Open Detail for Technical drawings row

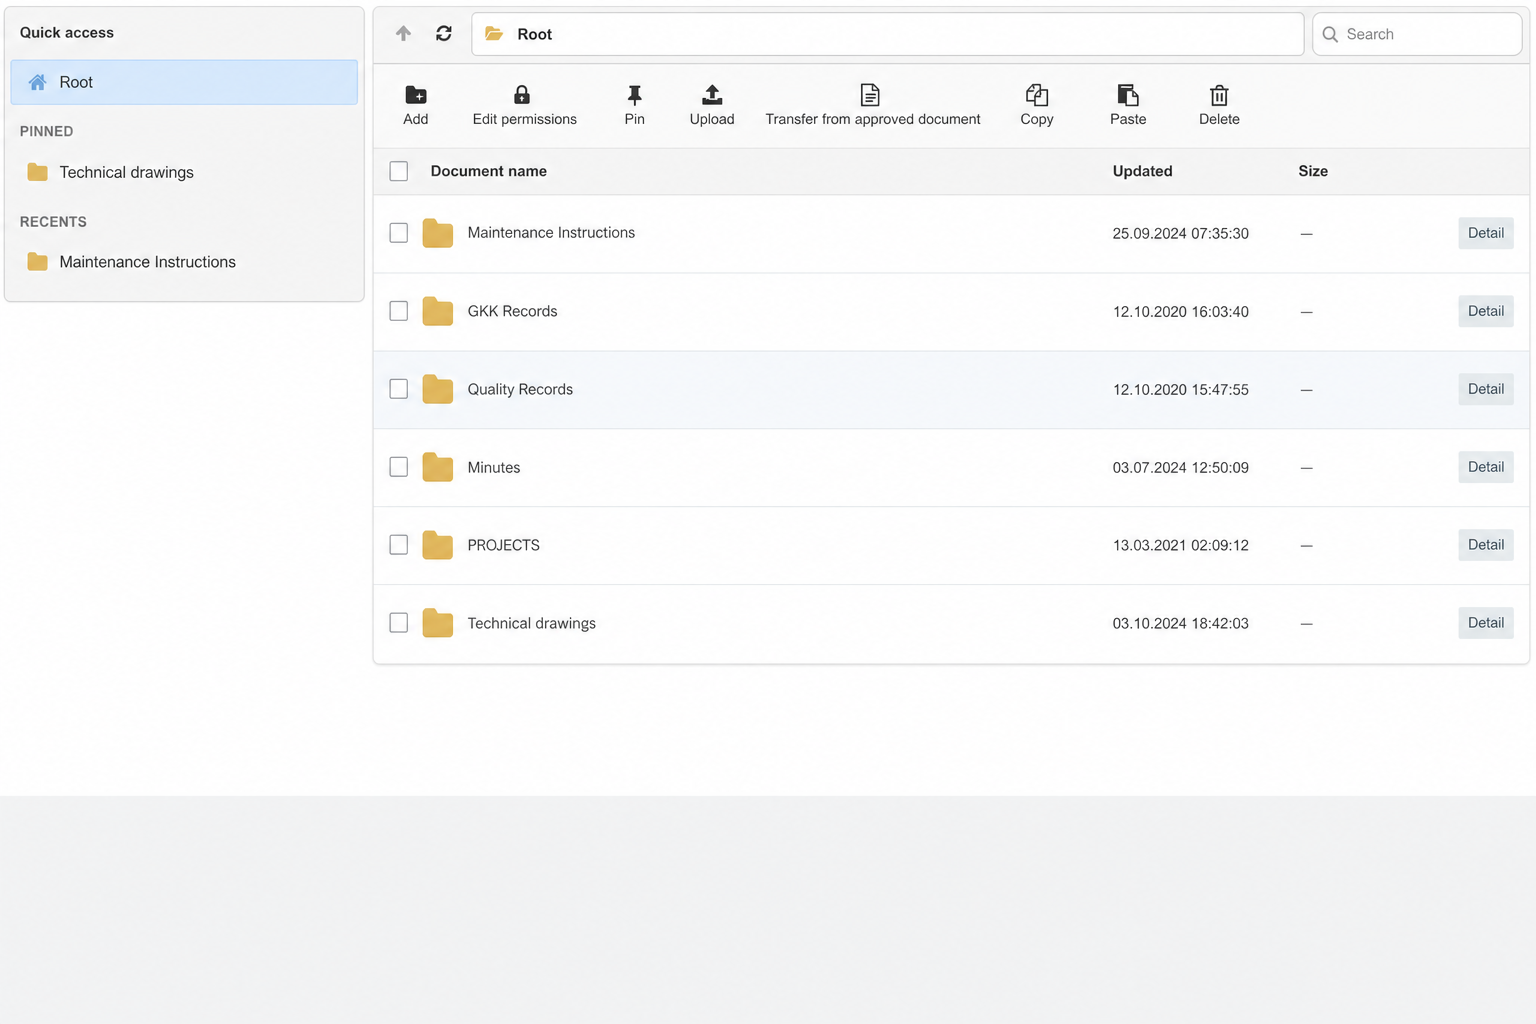tap(1485, 623)
